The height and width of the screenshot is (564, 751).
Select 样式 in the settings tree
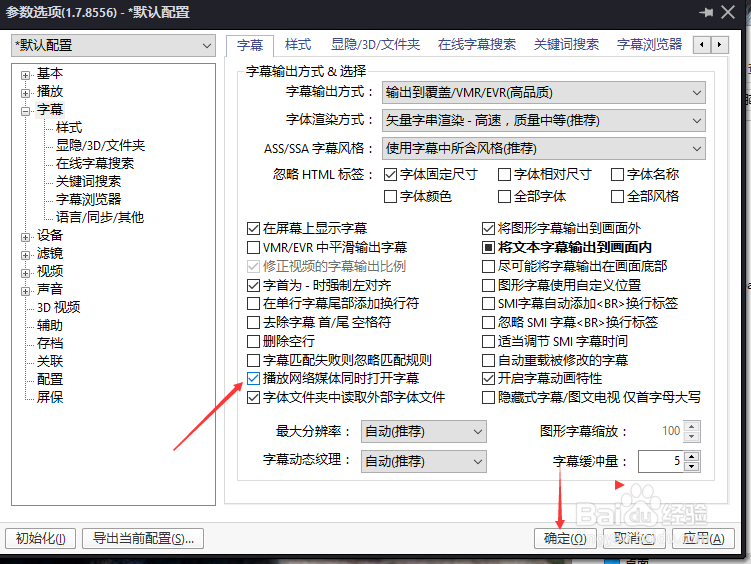[69, 128]
